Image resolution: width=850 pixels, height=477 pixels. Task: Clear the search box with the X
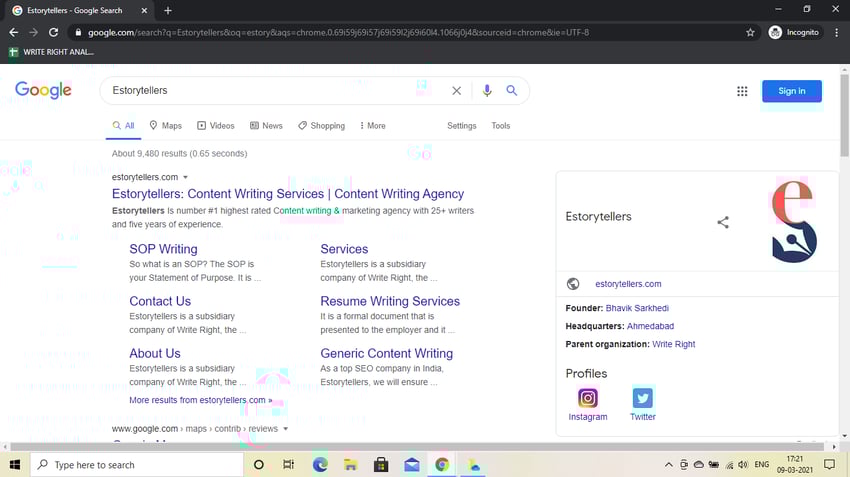tap(456, 91)
